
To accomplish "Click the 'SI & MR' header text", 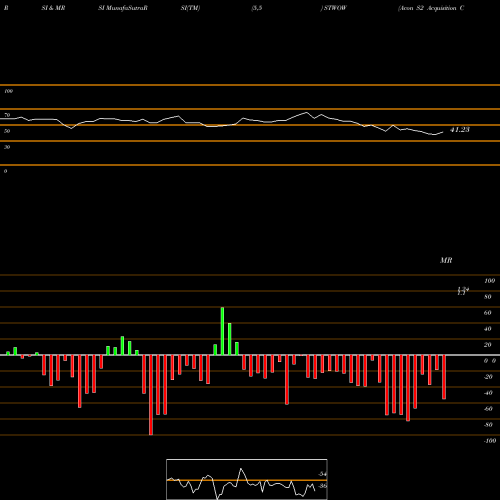I will click(53, 8).
